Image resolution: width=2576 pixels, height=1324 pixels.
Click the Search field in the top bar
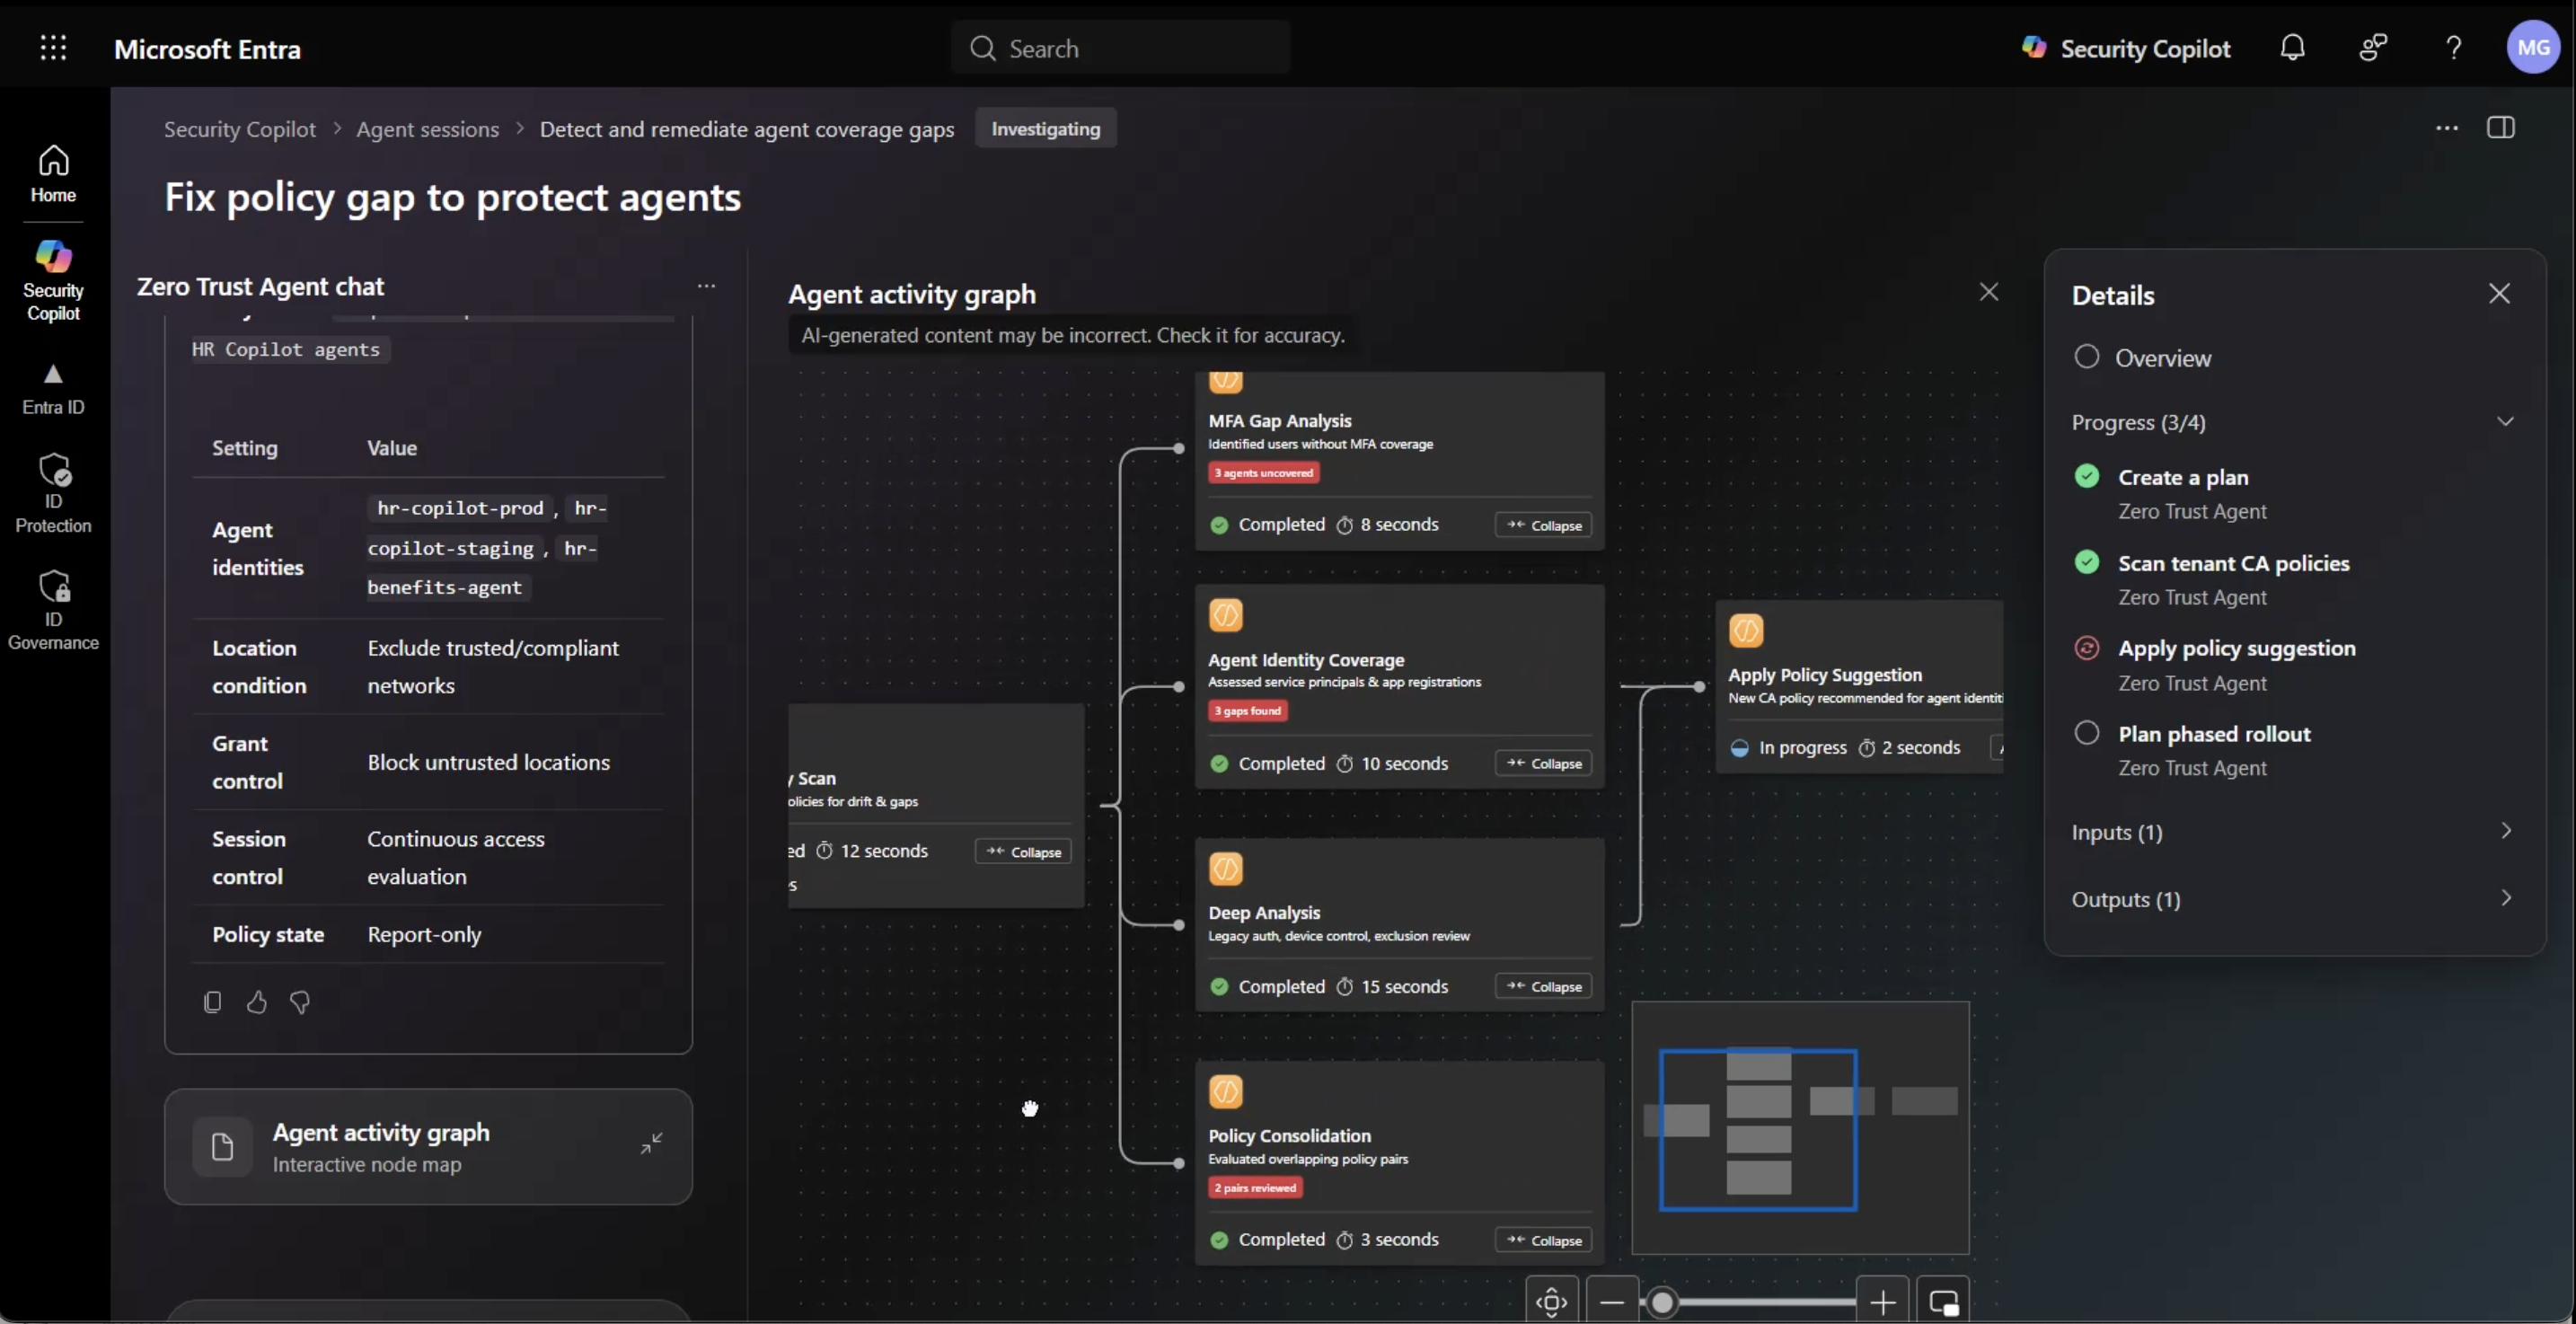coord(1121,48)
